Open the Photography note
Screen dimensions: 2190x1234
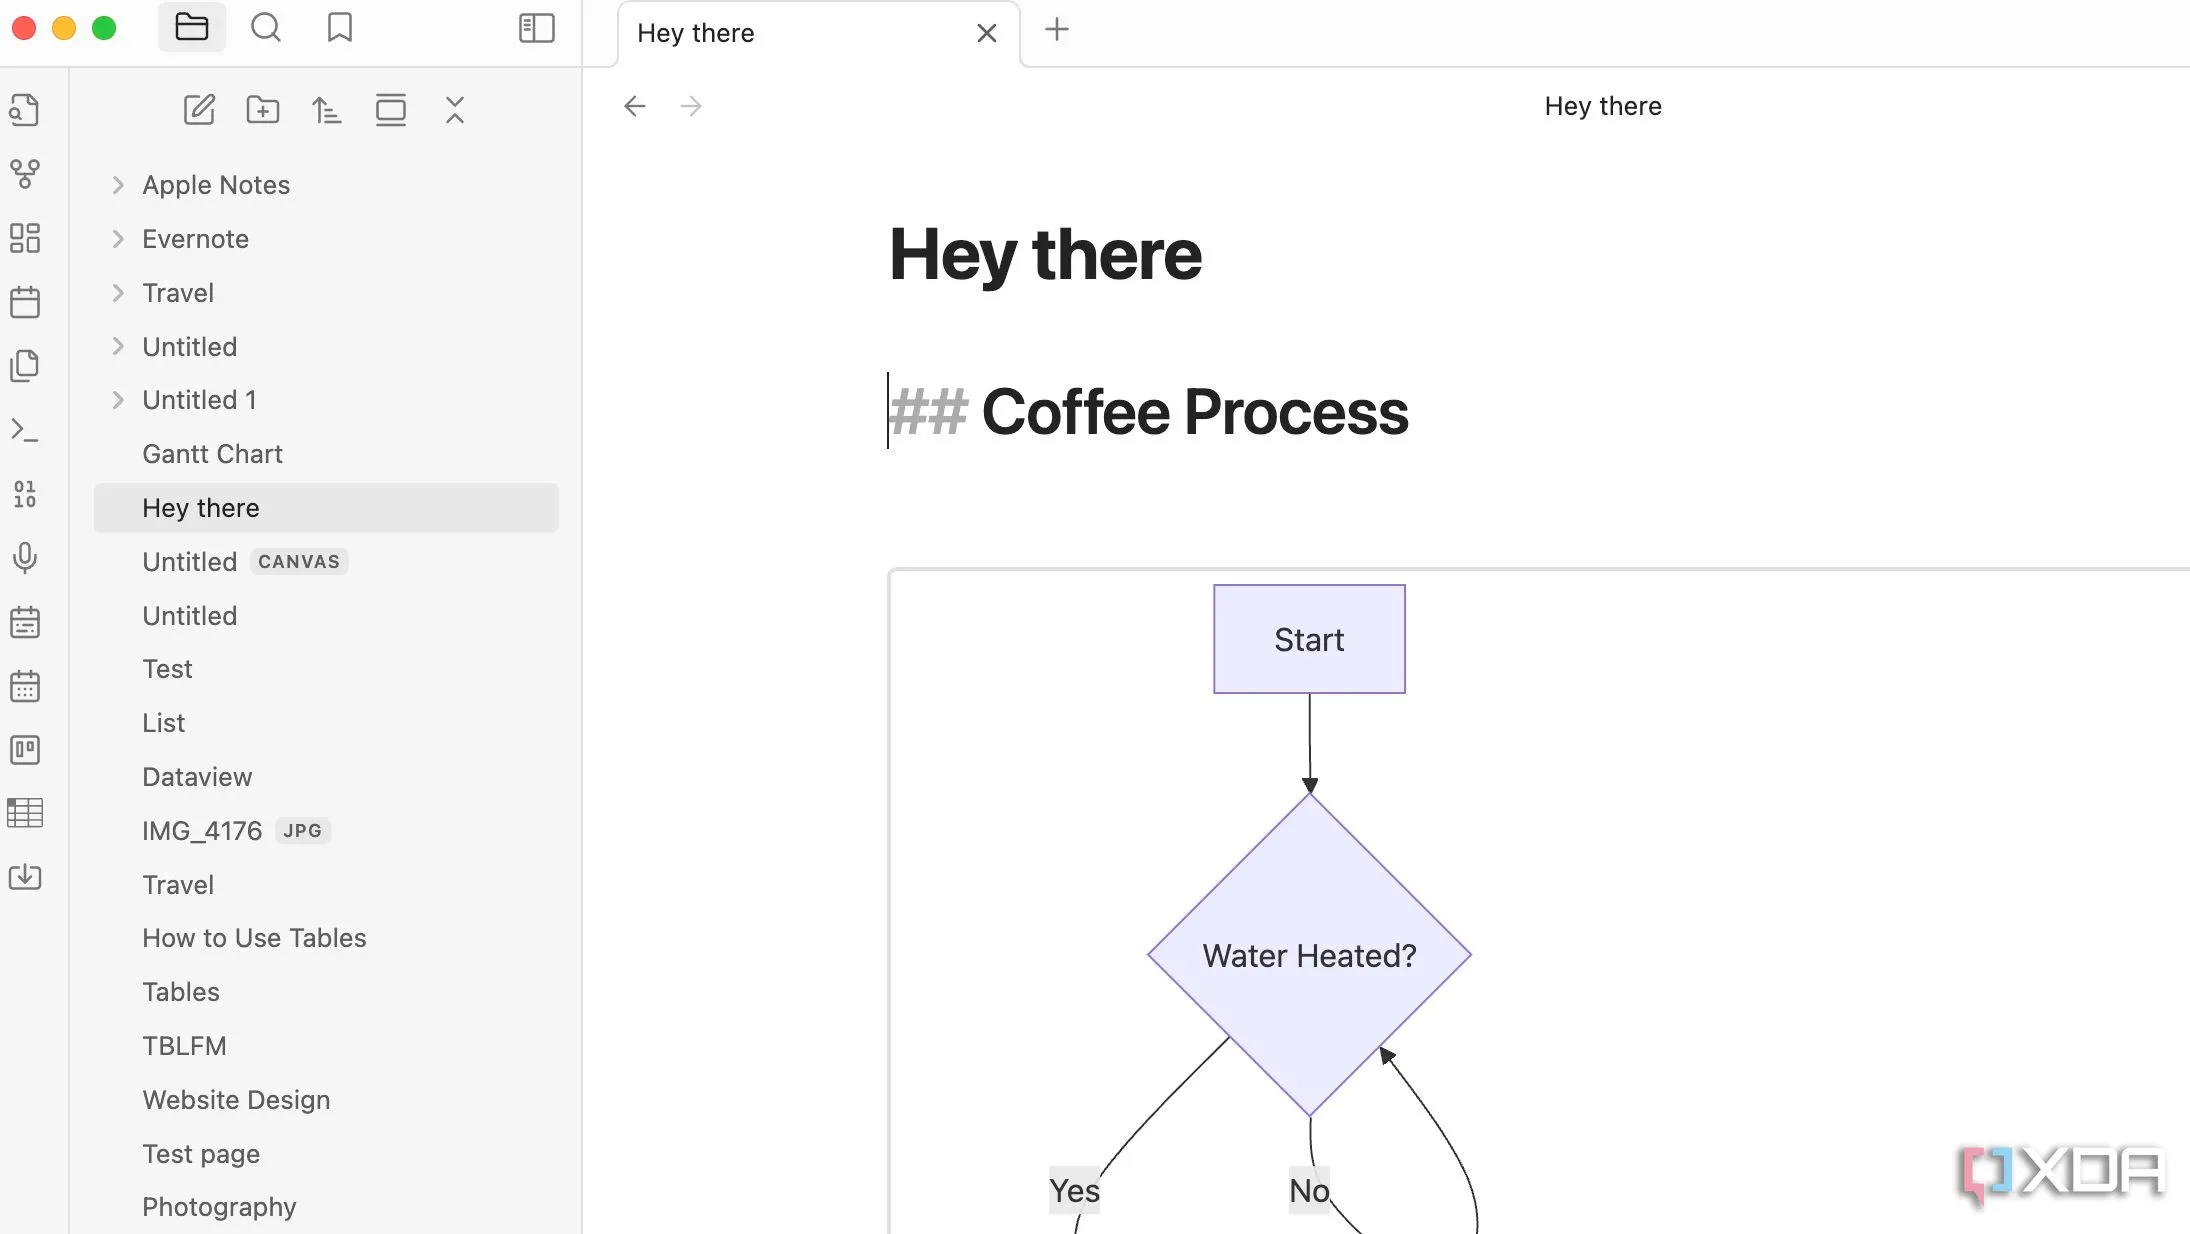pyautogui.click(x=326, y=1207)
